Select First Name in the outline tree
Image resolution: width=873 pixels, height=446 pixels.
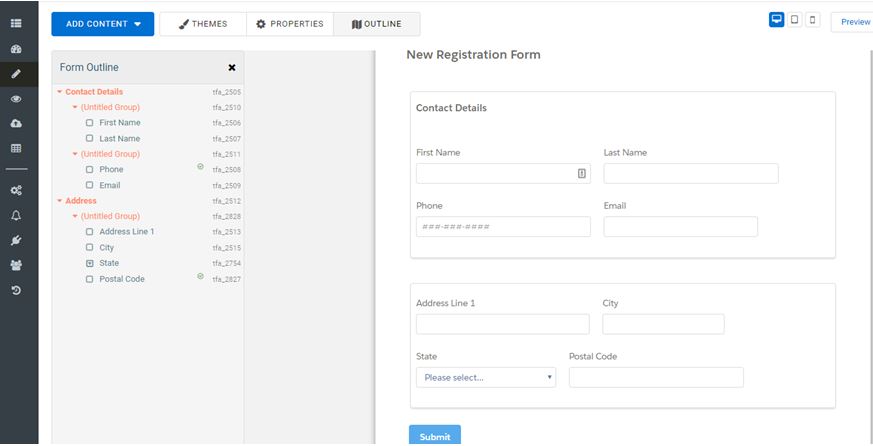120,122
